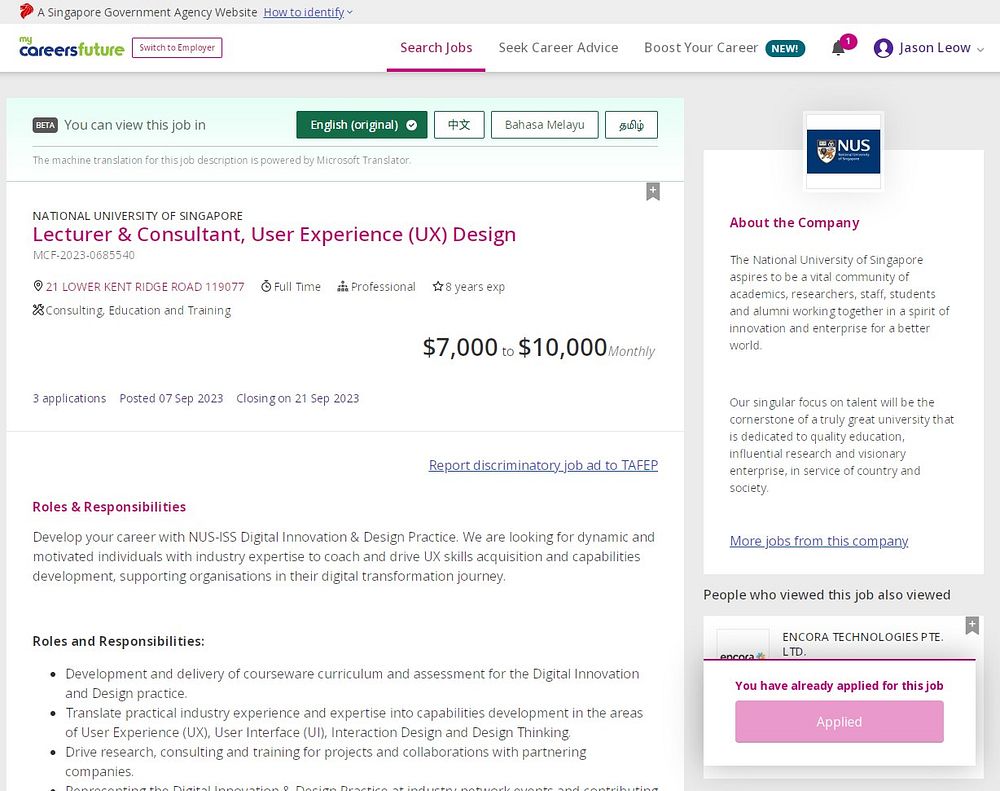This screenshot has height=791, width=1000.
Task: Select English (original) language
Action: 362,125
